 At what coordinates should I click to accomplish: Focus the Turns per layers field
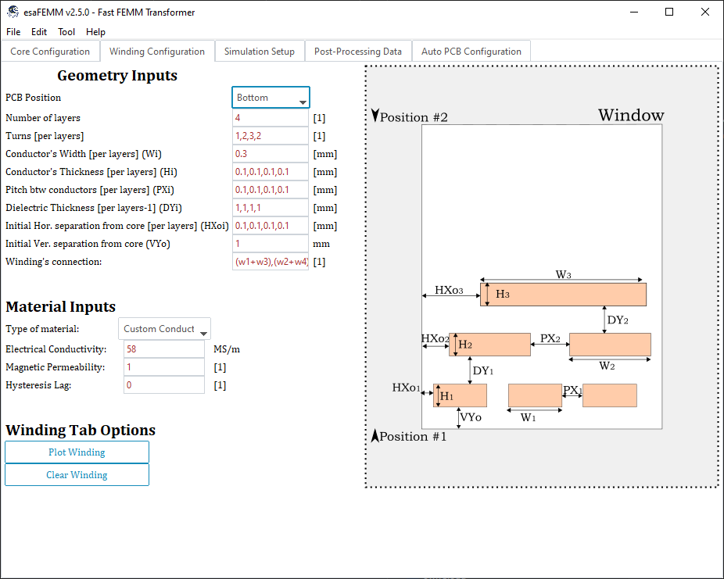tap(270, 136)
